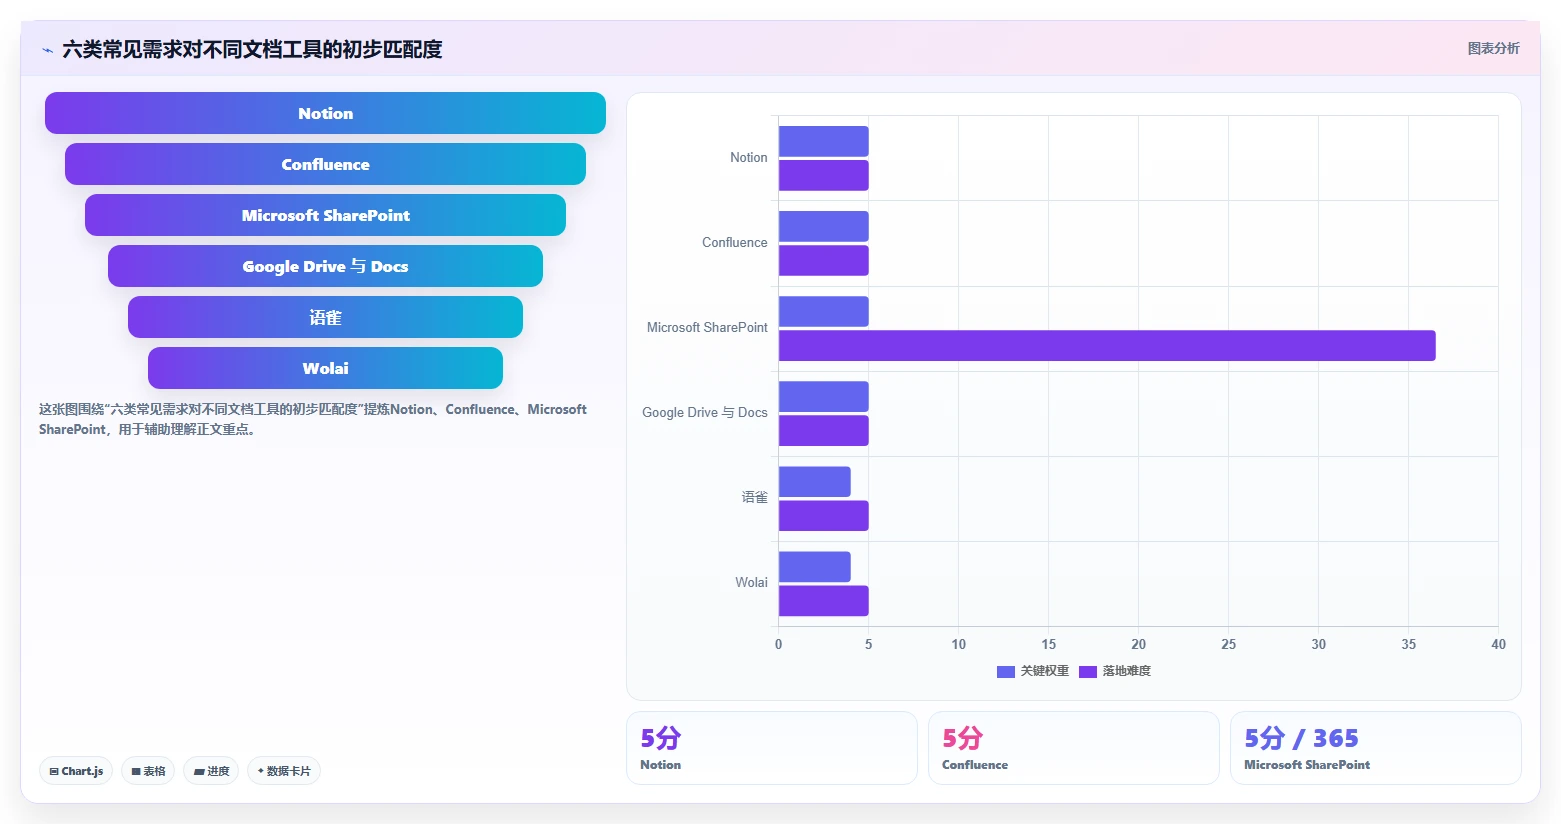Toggle the 关键权重 legend entry

pos(1033,671)
